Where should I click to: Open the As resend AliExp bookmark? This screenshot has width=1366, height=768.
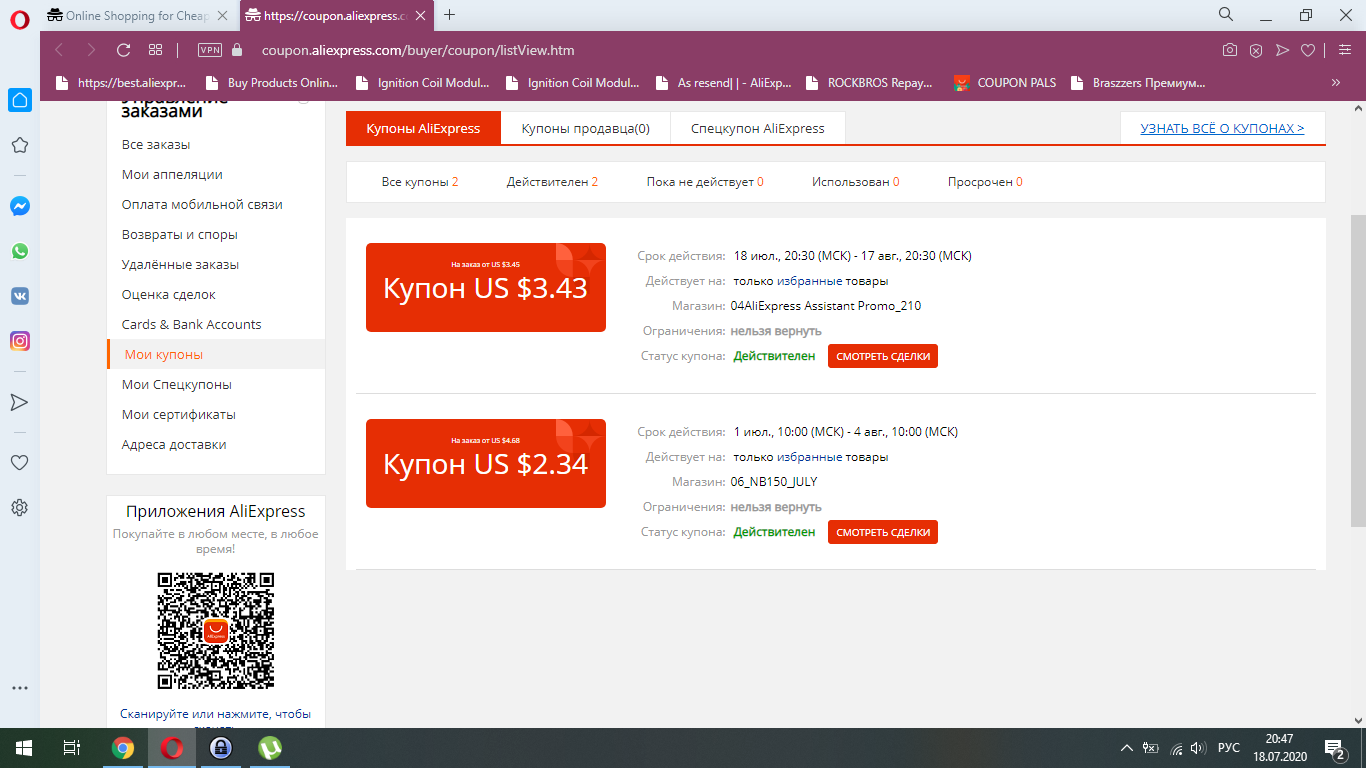coord(723,83)
